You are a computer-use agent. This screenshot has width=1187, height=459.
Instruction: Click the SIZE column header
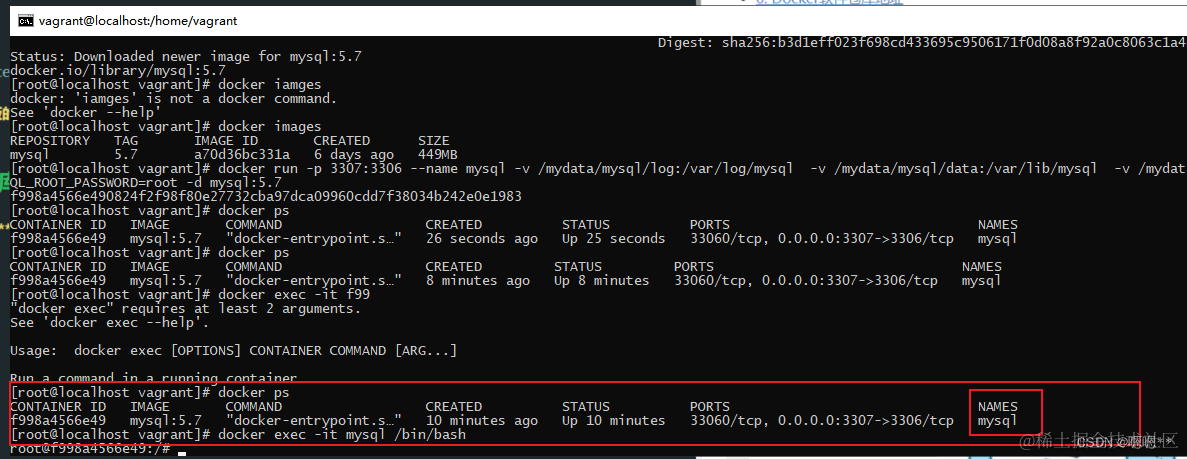(x=433, y=141)
